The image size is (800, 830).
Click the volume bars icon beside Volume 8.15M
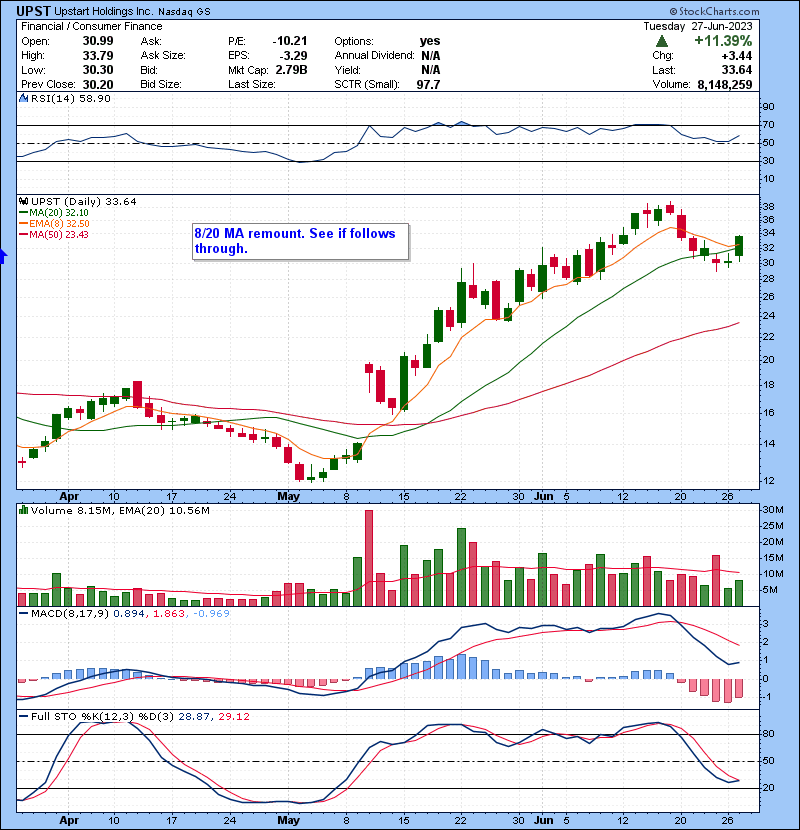pyautogui.click(x=23, y=510)
